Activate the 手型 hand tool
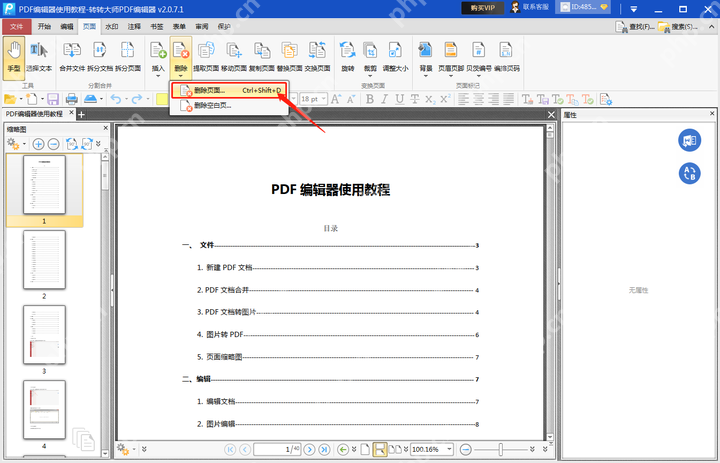The image size is (720, 463). 14,57
